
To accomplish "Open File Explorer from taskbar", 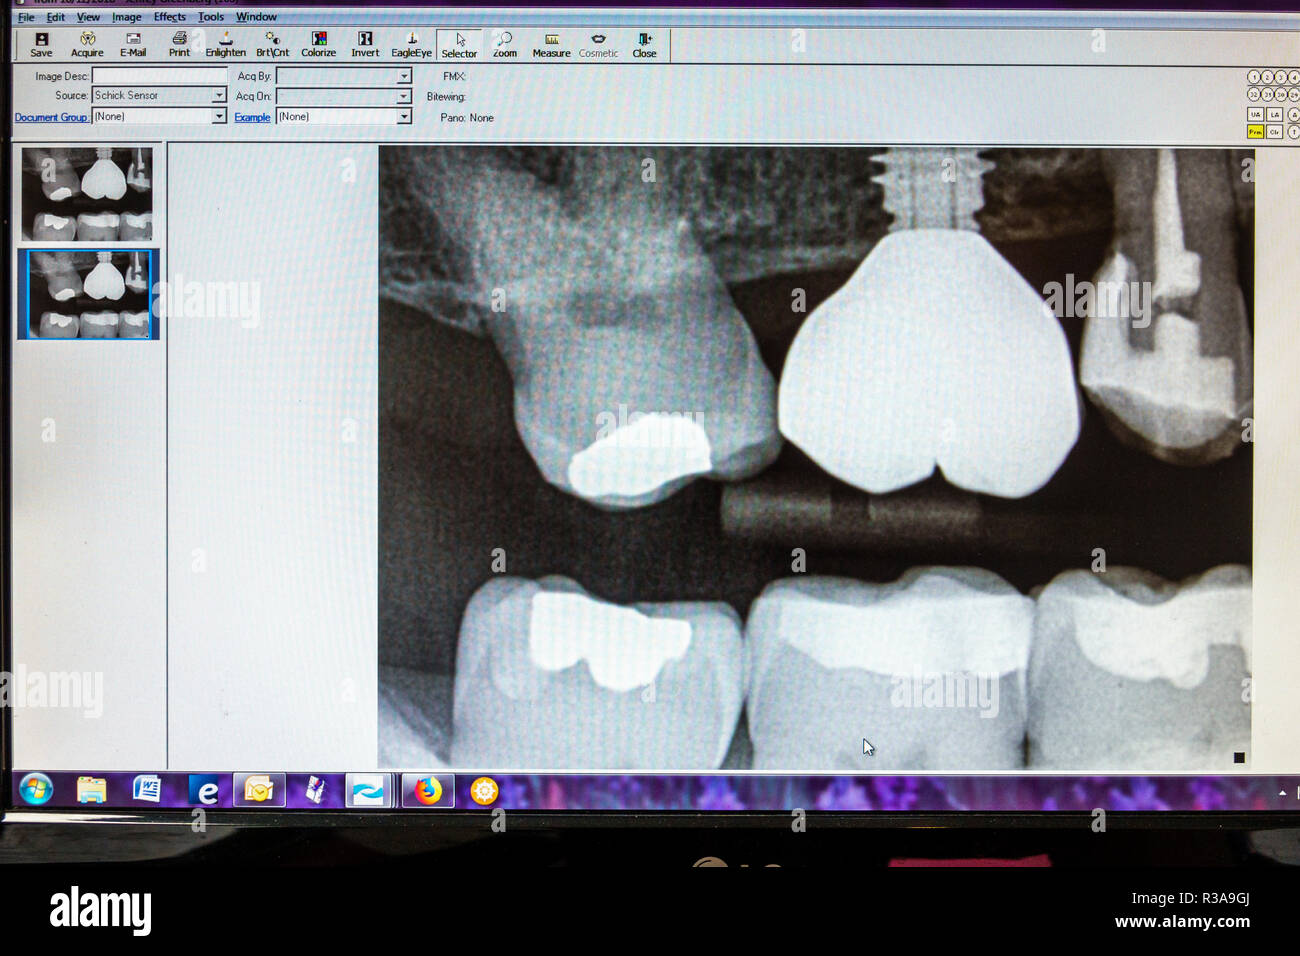I will point(92,790).
